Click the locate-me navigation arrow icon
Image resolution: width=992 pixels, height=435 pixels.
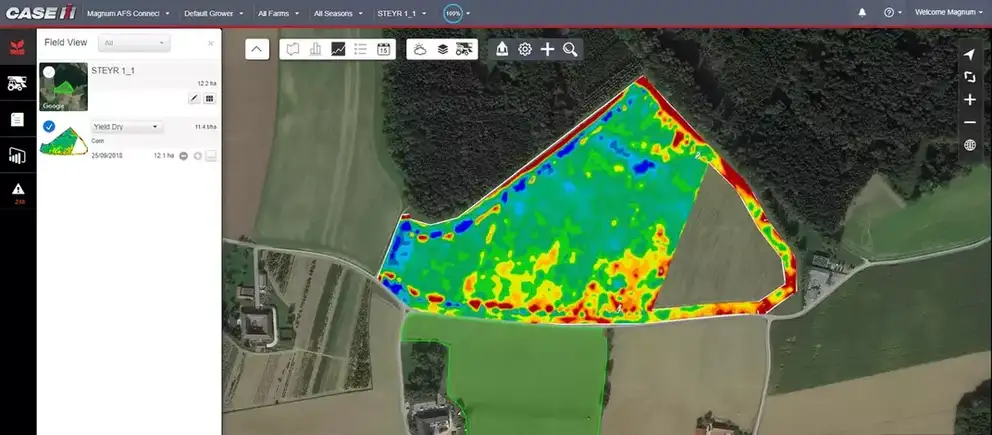[x=969, y=54]
